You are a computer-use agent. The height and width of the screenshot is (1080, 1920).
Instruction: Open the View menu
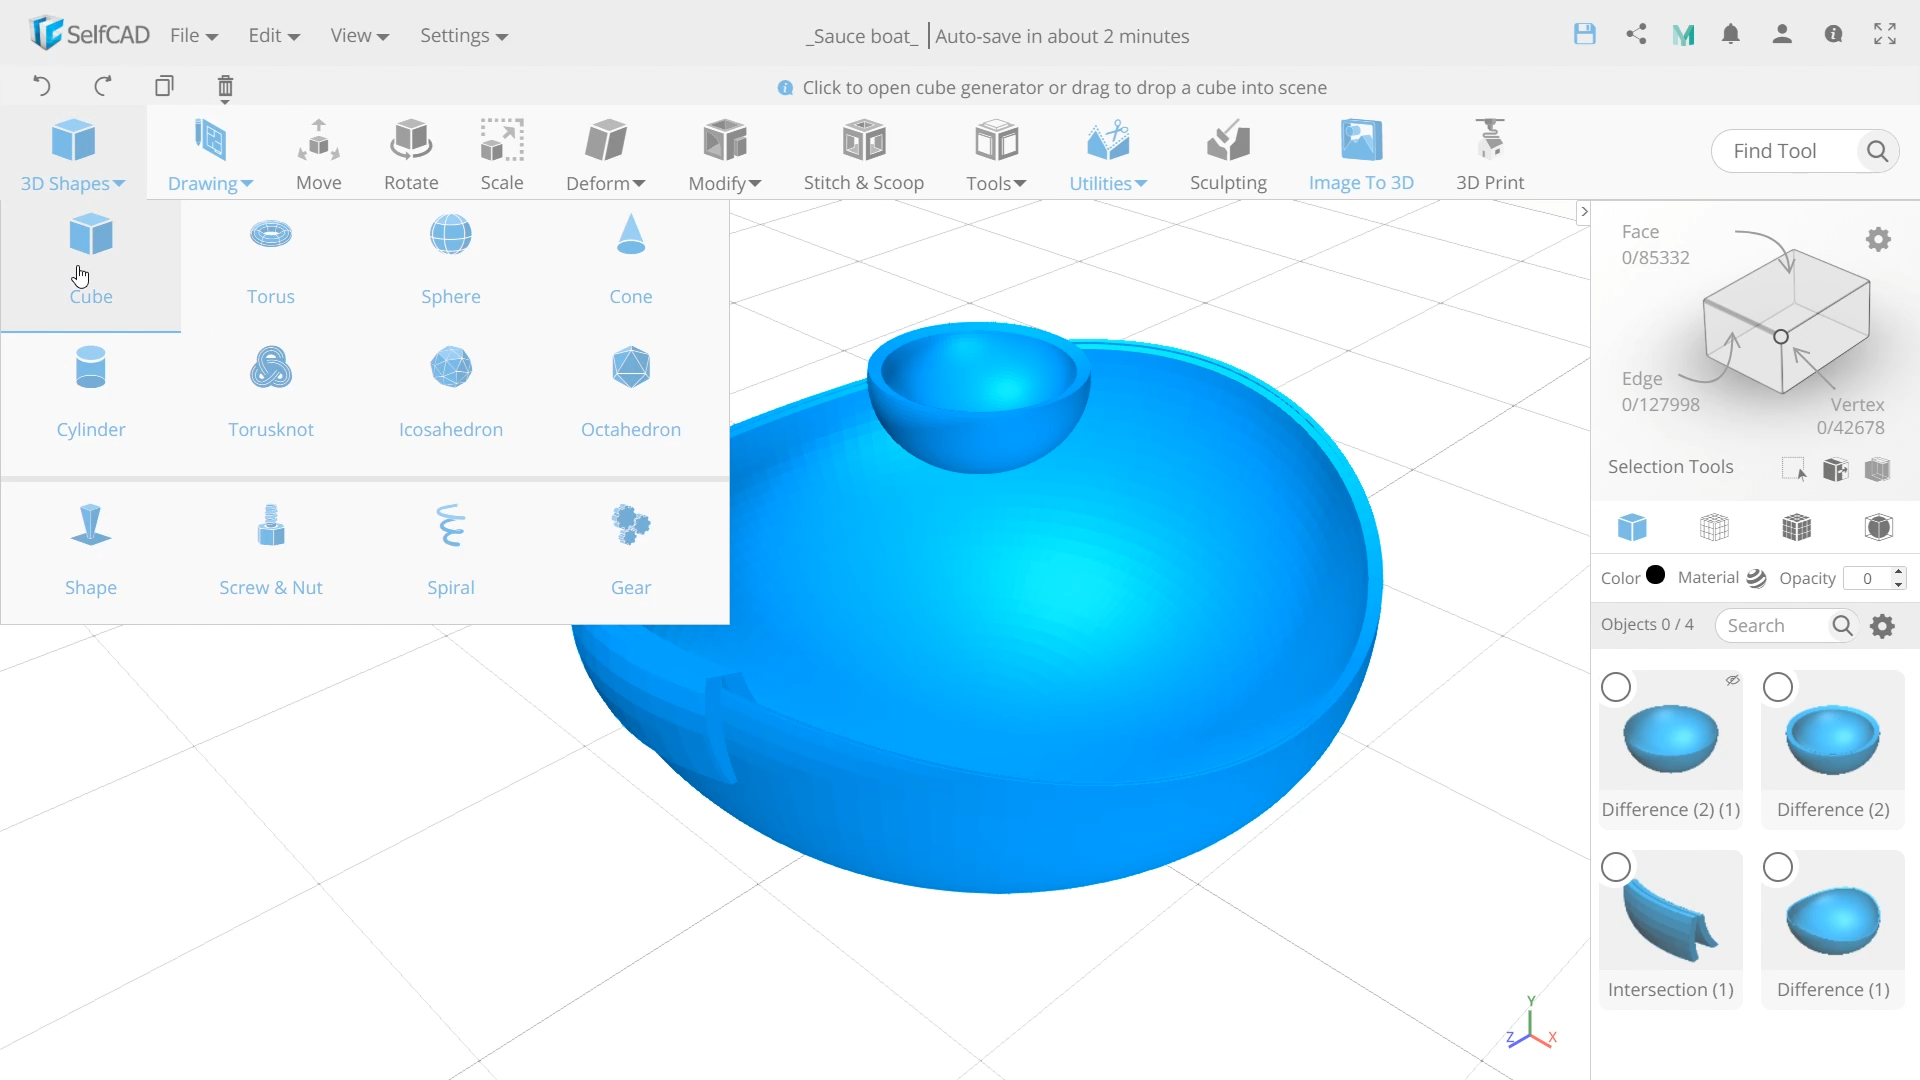pos(359,35)
